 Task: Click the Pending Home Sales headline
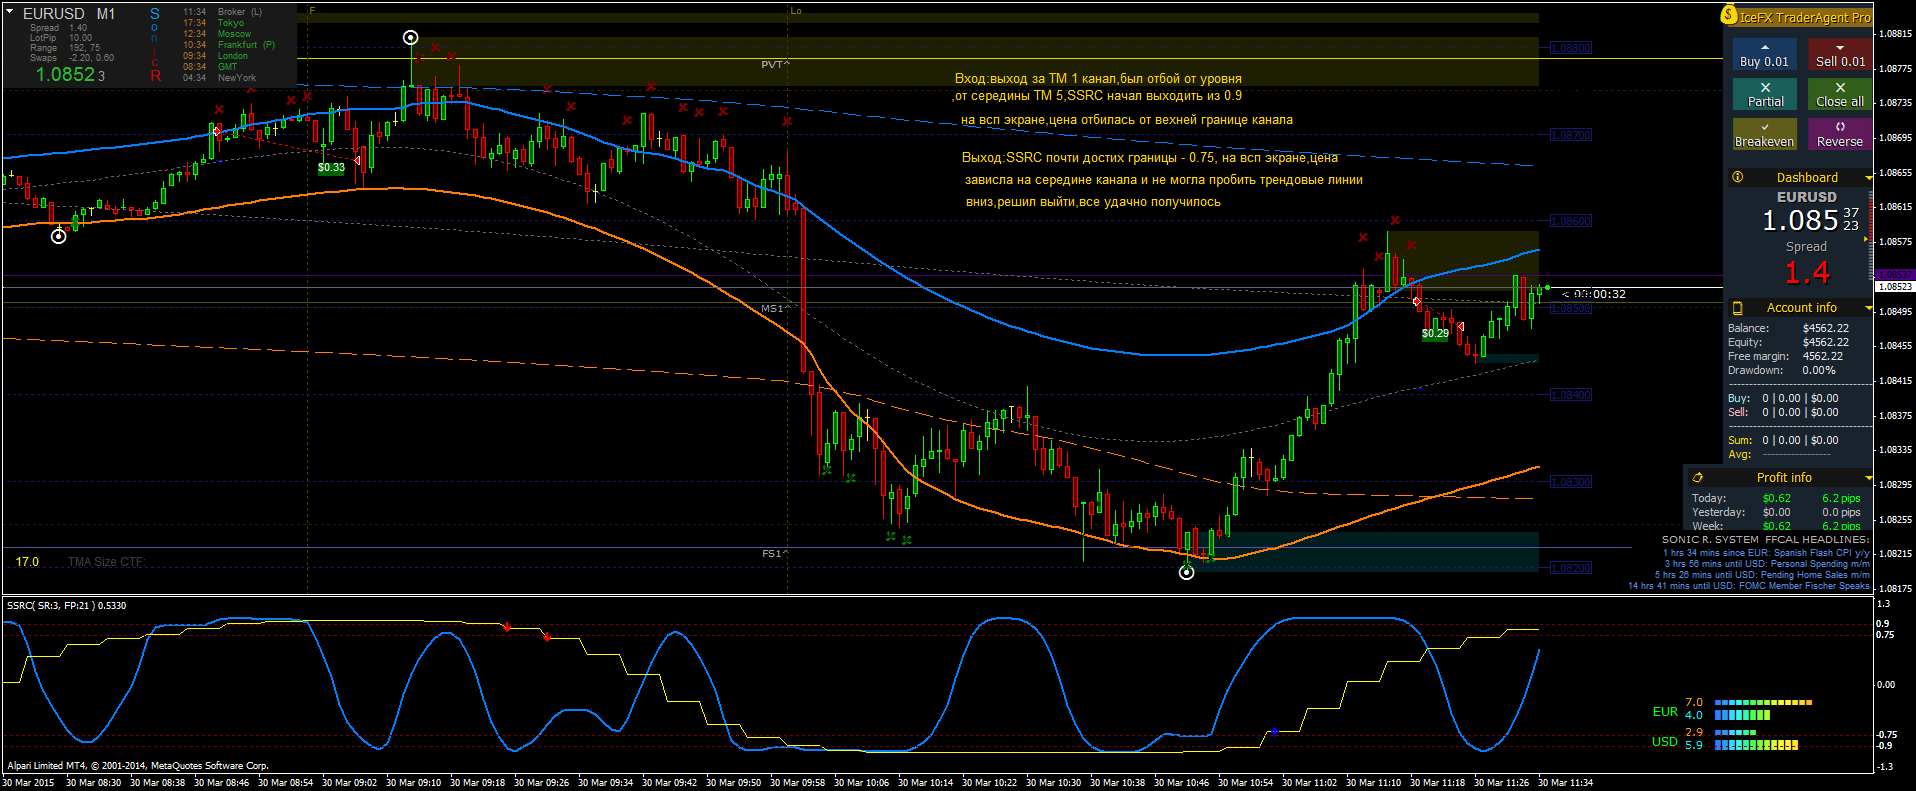tap(1762, 575)
